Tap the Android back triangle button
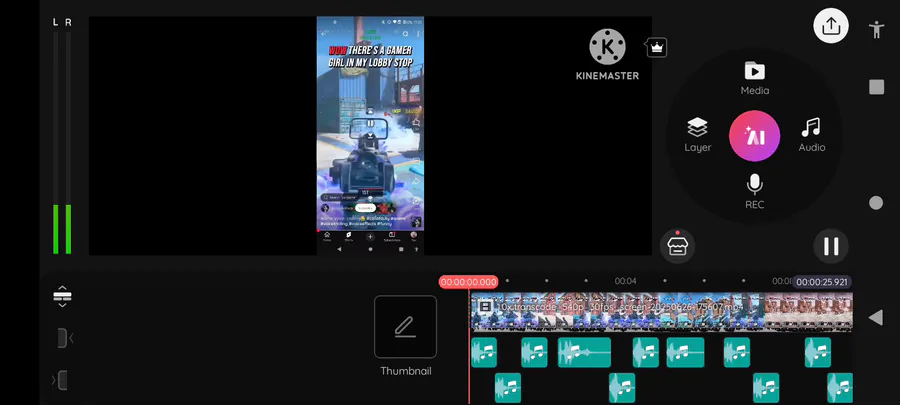The height and width of the screenshot is (405, 900). pyautogui.click(x=875, y=317)
